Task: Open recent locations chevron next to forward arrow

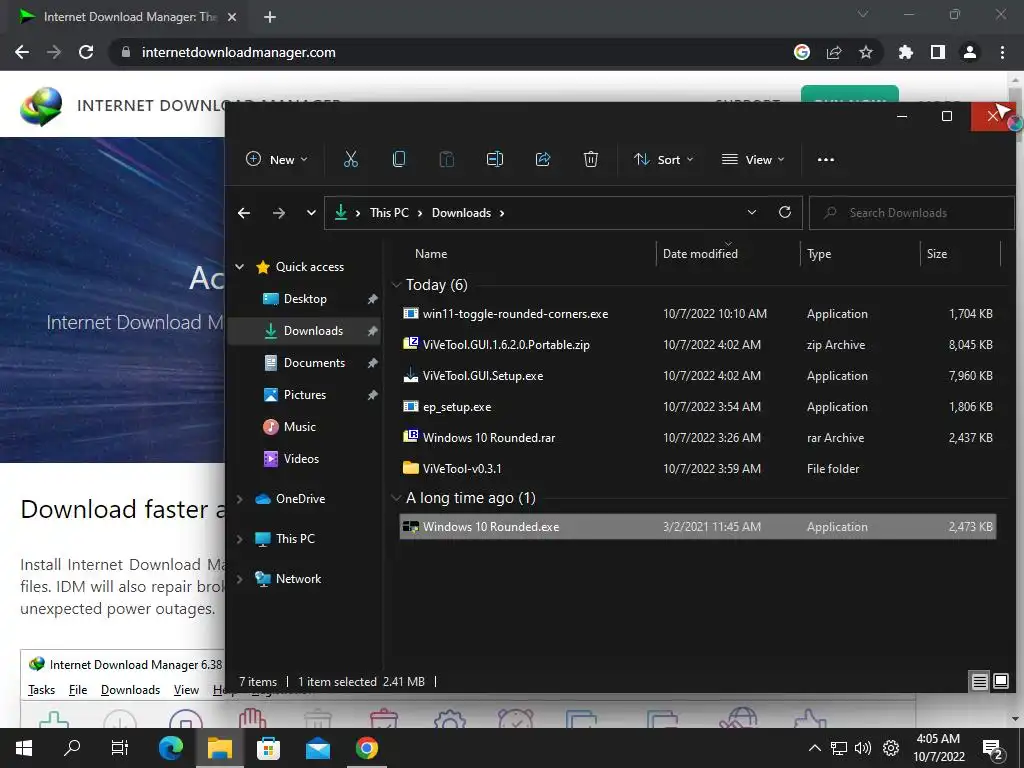Action: 312,213
